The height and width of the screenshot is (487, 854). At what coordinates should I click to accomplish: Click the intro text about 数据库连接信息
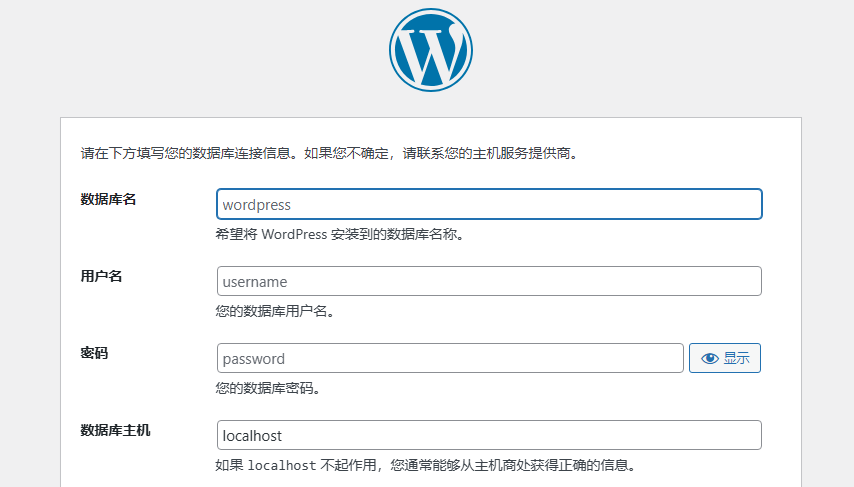pos(330,154)
